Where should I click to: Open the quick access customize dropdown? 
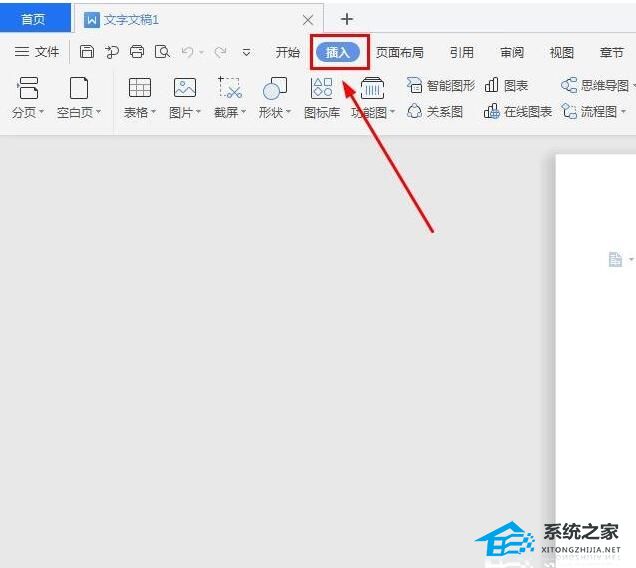(246, 52)
